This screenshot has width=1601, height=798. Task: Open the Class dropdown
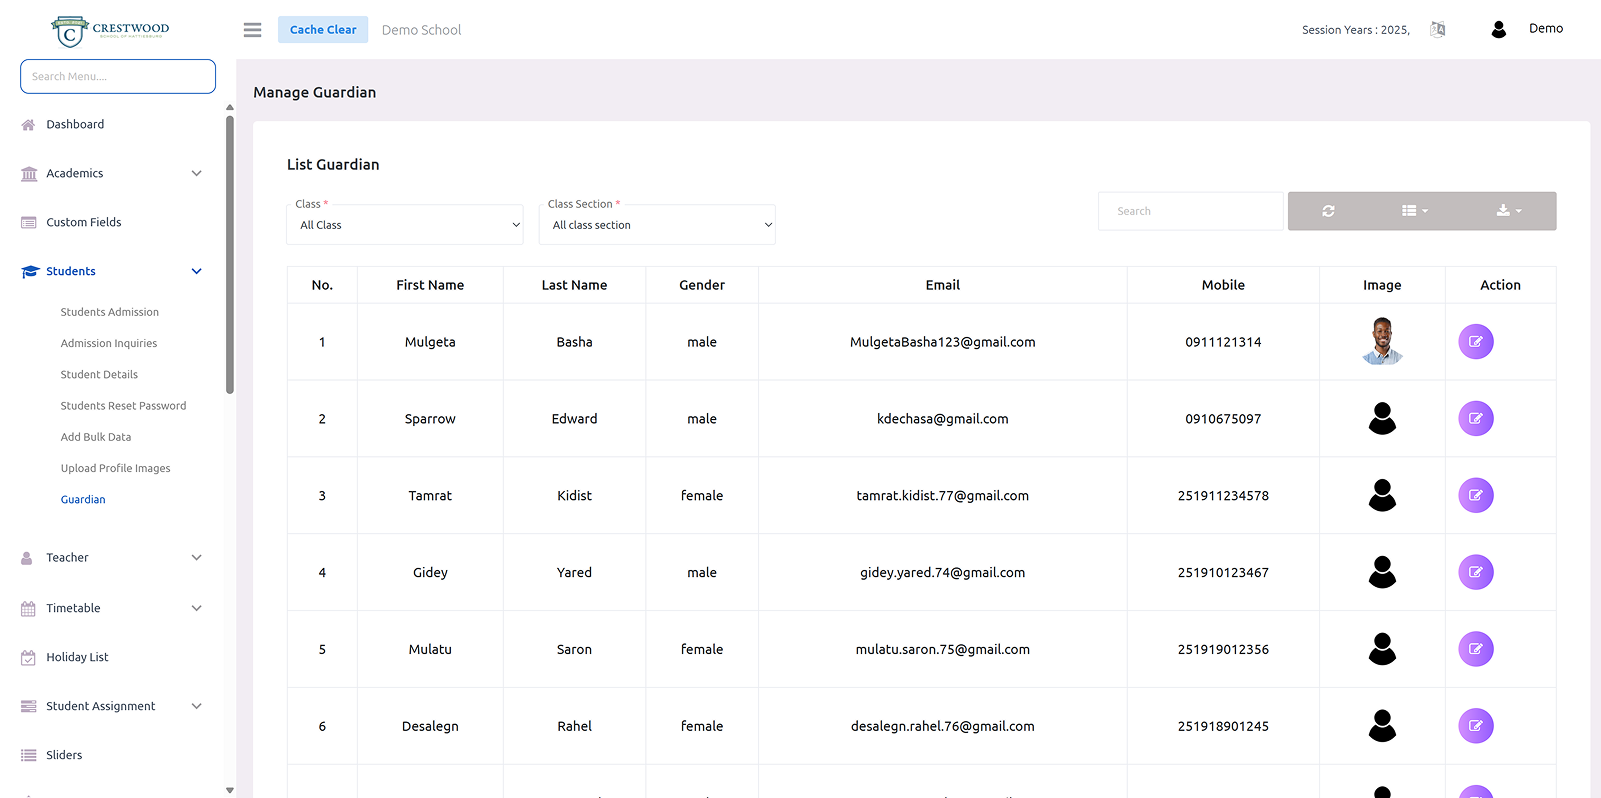pyautogui.click(x=405, y=225)
